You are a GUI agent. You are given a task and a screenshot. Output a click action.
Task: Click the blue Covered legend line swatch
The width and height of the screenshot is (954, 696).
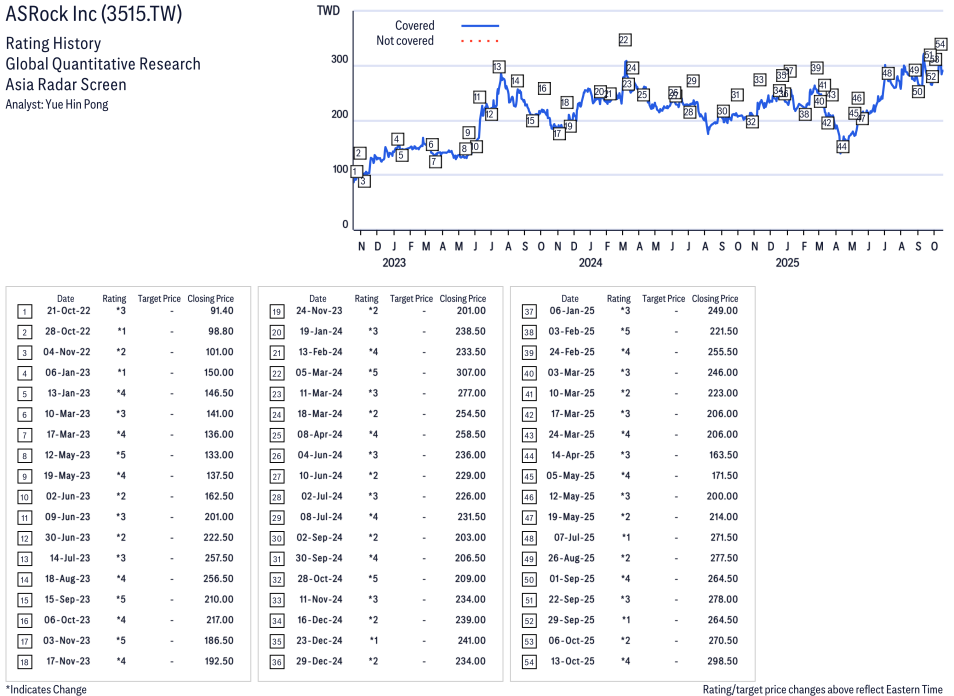[480, 26]
